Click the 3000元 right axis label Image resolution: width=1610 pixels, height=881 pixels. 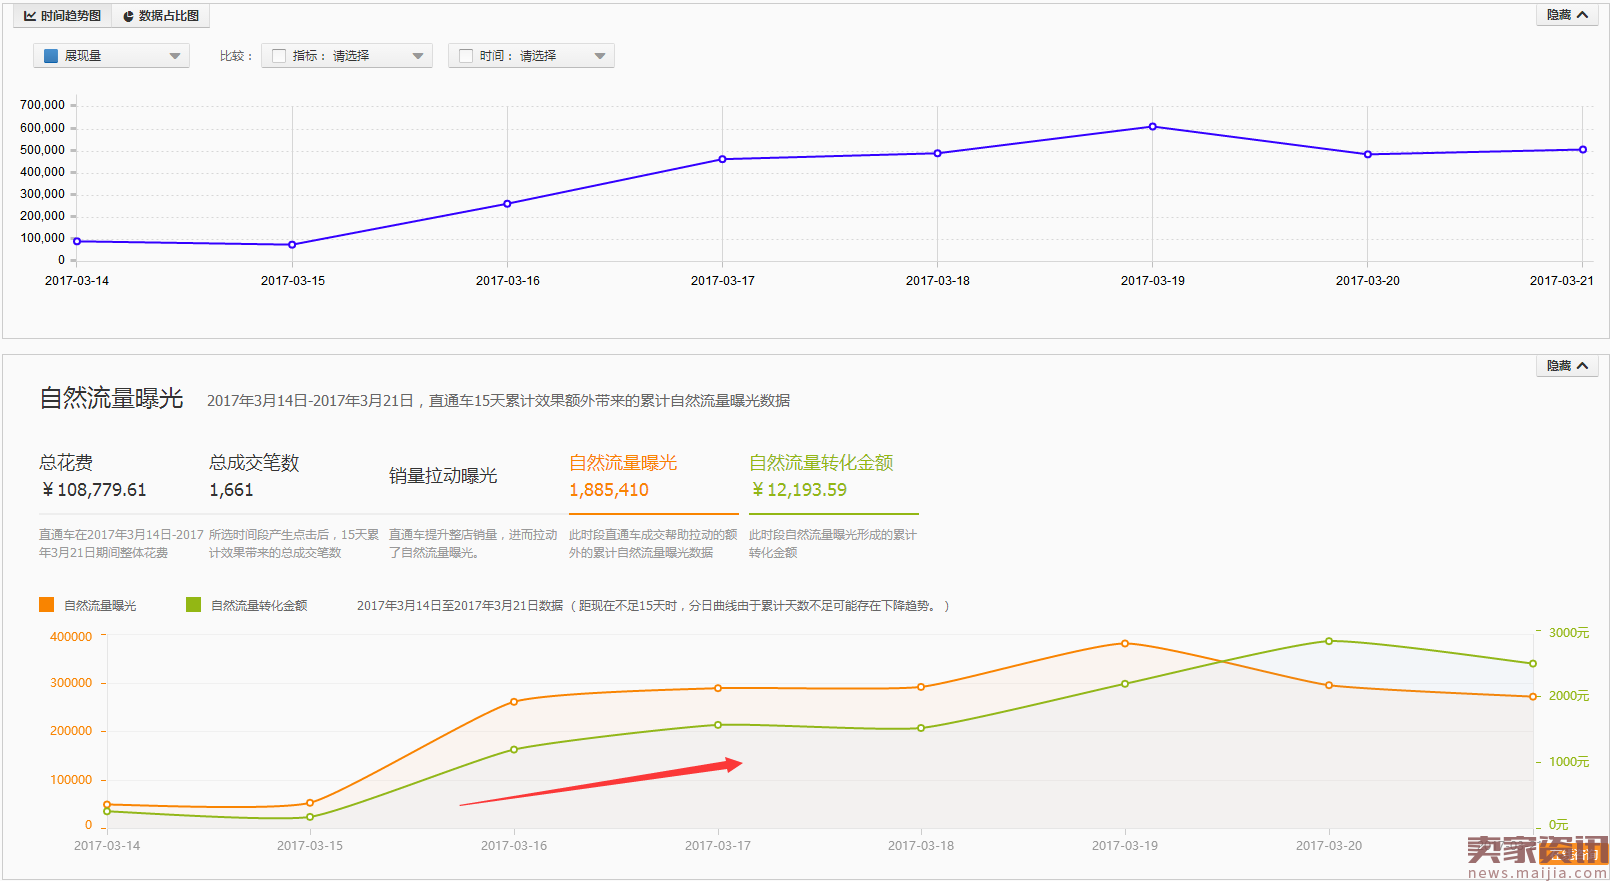[x=1569, y=633]
